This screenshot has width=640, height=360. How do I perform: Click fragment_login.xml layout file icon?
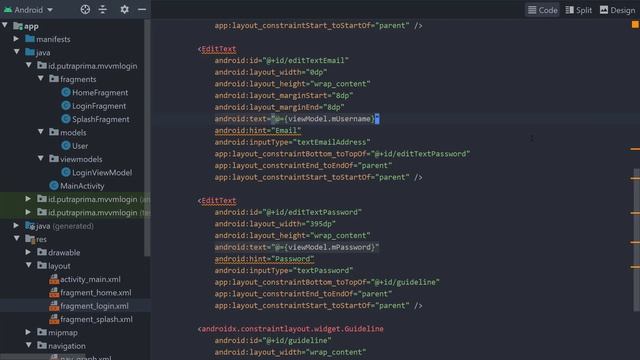point(54,306)
